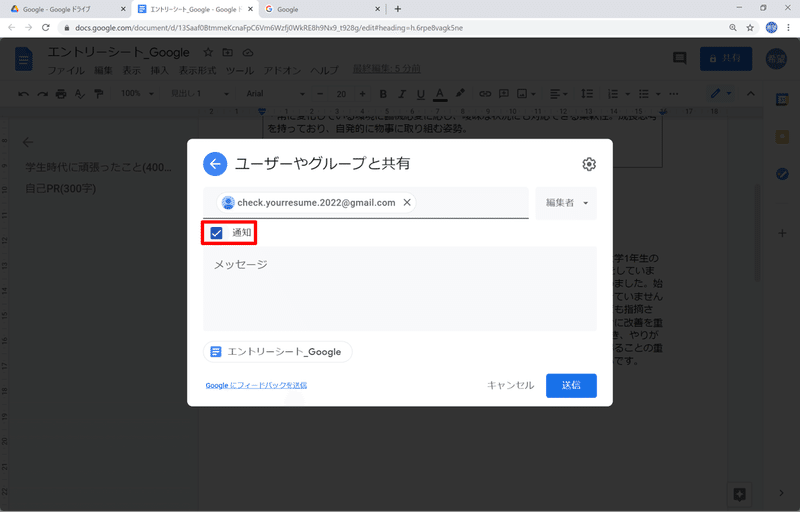Click the insert link icon
The height and width of the screenshot is (512, 800).
tap(485, 94)
